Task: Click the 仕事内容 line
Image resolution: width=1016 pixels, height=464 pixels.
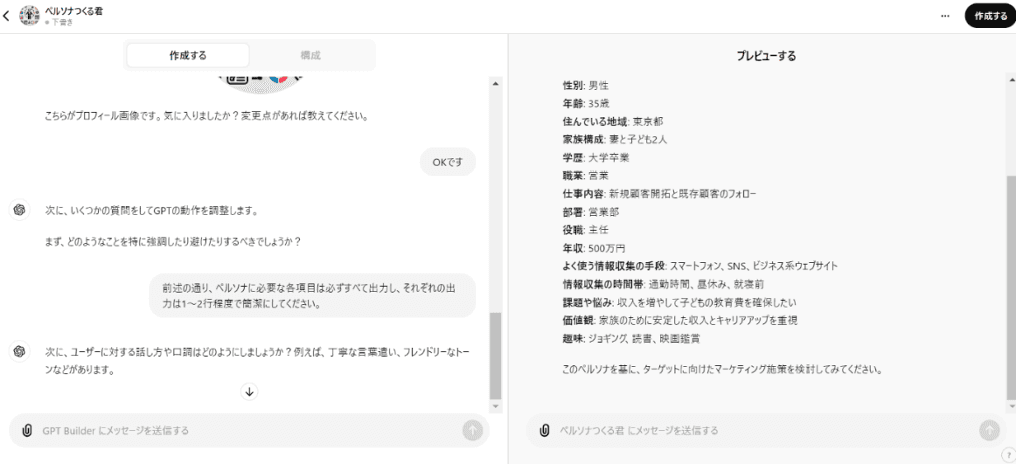Action: click(660, 194)
